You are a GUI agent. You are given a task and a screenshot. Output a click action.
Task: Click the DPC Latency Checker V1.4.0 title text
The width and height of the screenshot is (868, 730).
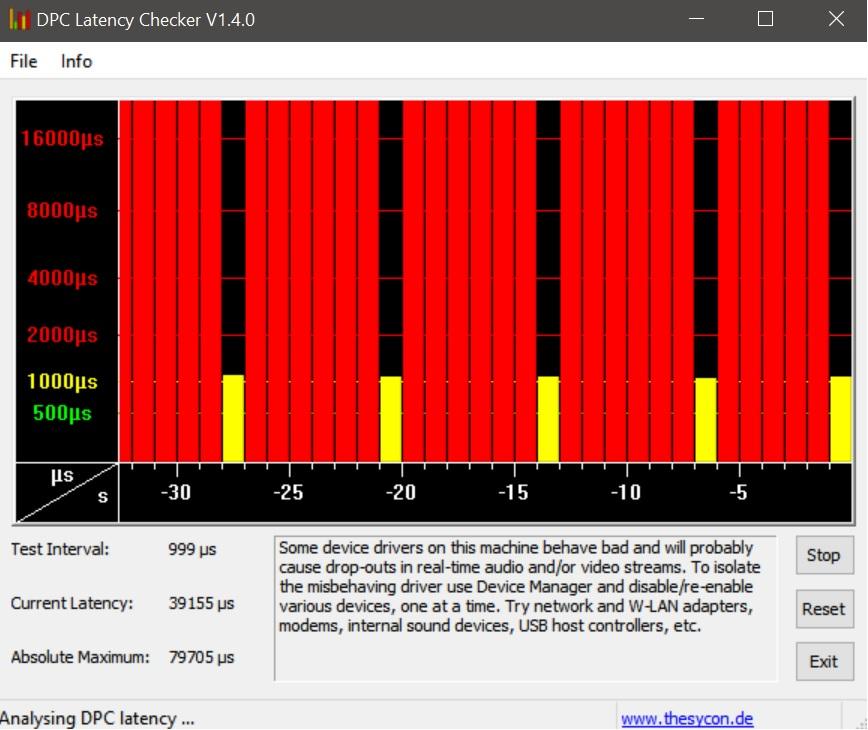click(x=146, y=19)
